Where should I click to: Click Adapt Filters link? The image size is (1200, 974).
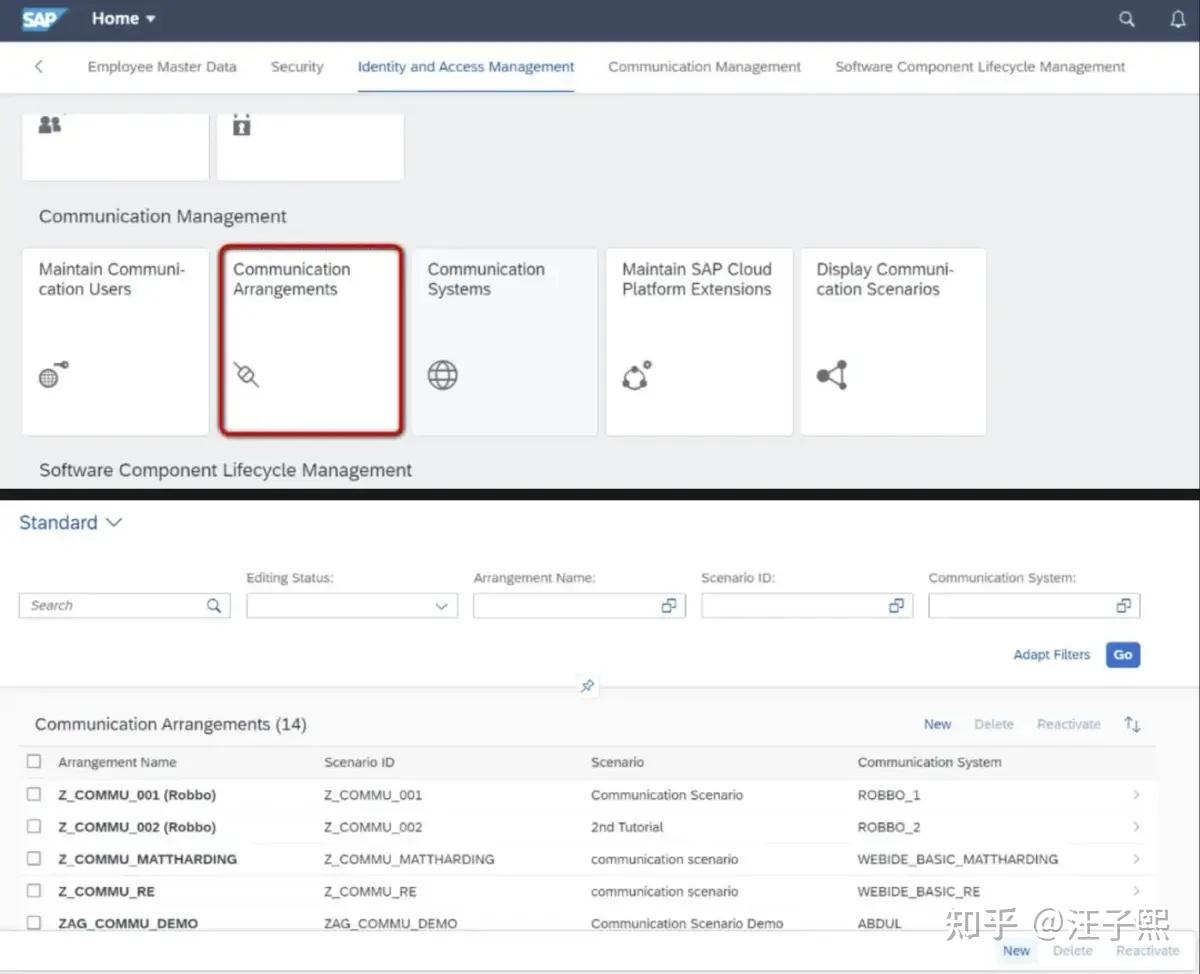coord(1052,655)
